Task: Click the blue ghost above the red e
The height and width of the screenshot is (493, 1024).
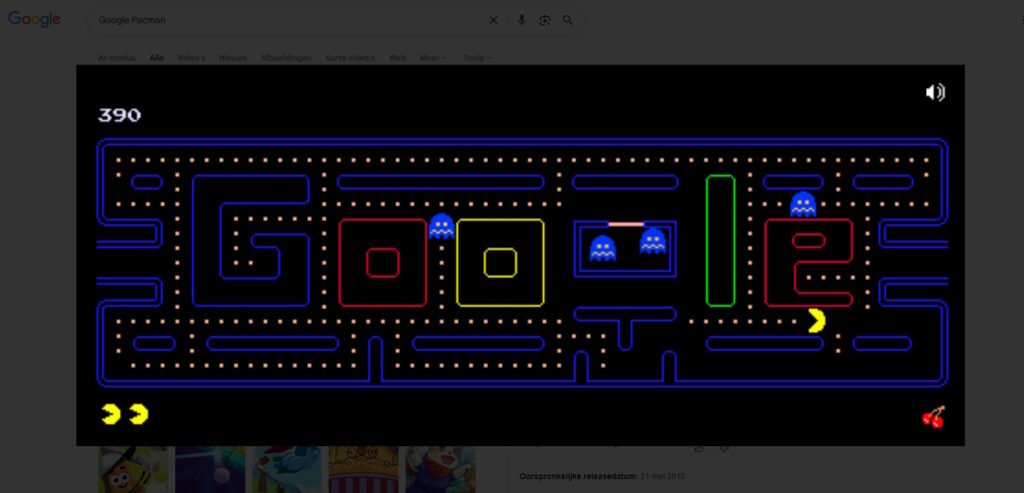Action: 803,204
